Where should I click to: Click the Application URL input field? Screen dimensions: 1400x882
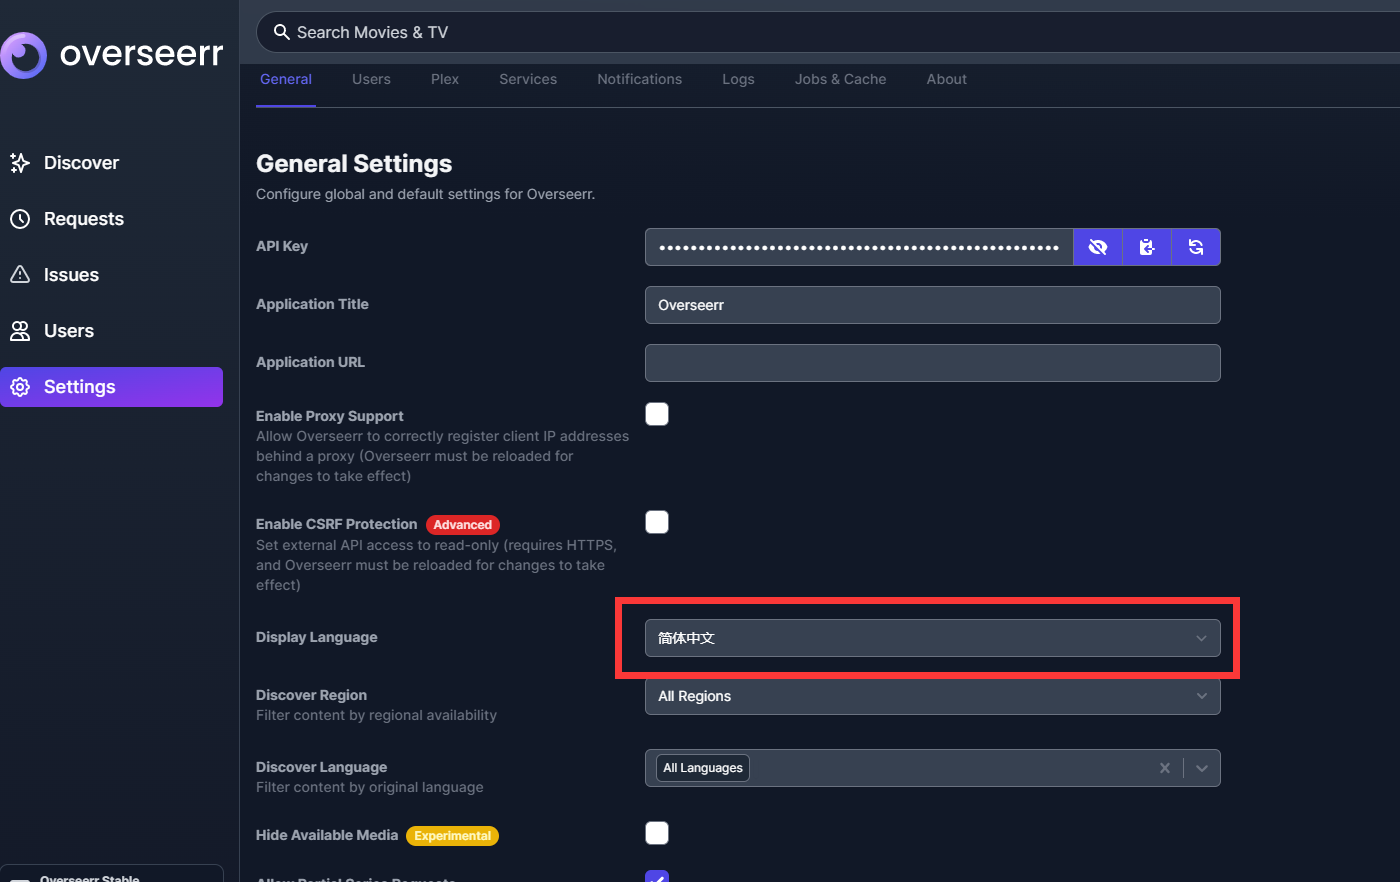932,363
